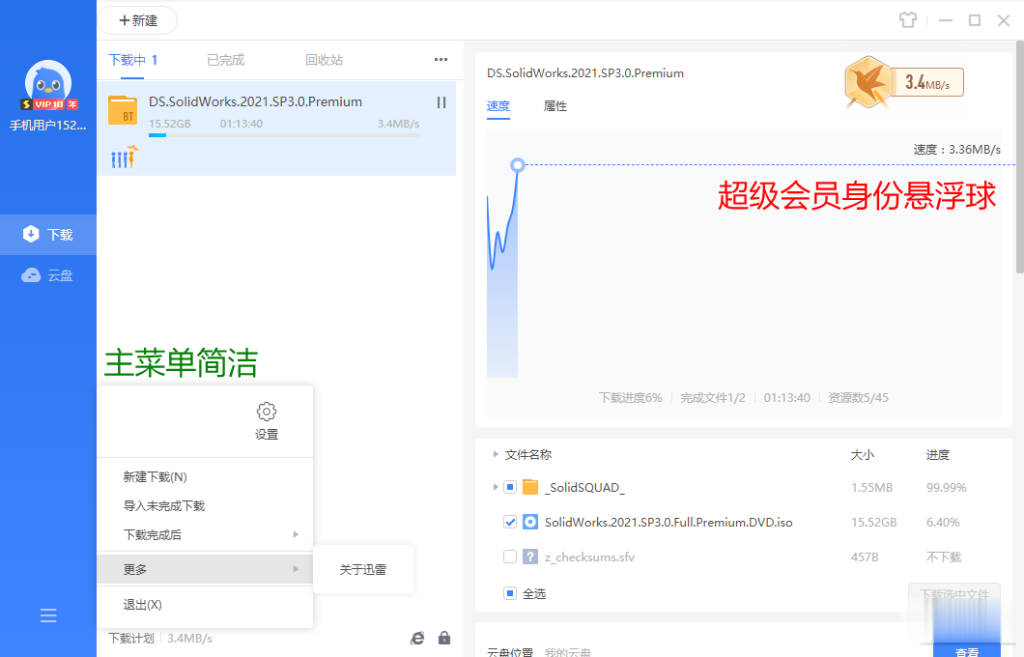Click the golden super member floating ball
Image resolution: width=1024 pixels, height=657 pixels.
pyautogui.click(x=868, y=82)
